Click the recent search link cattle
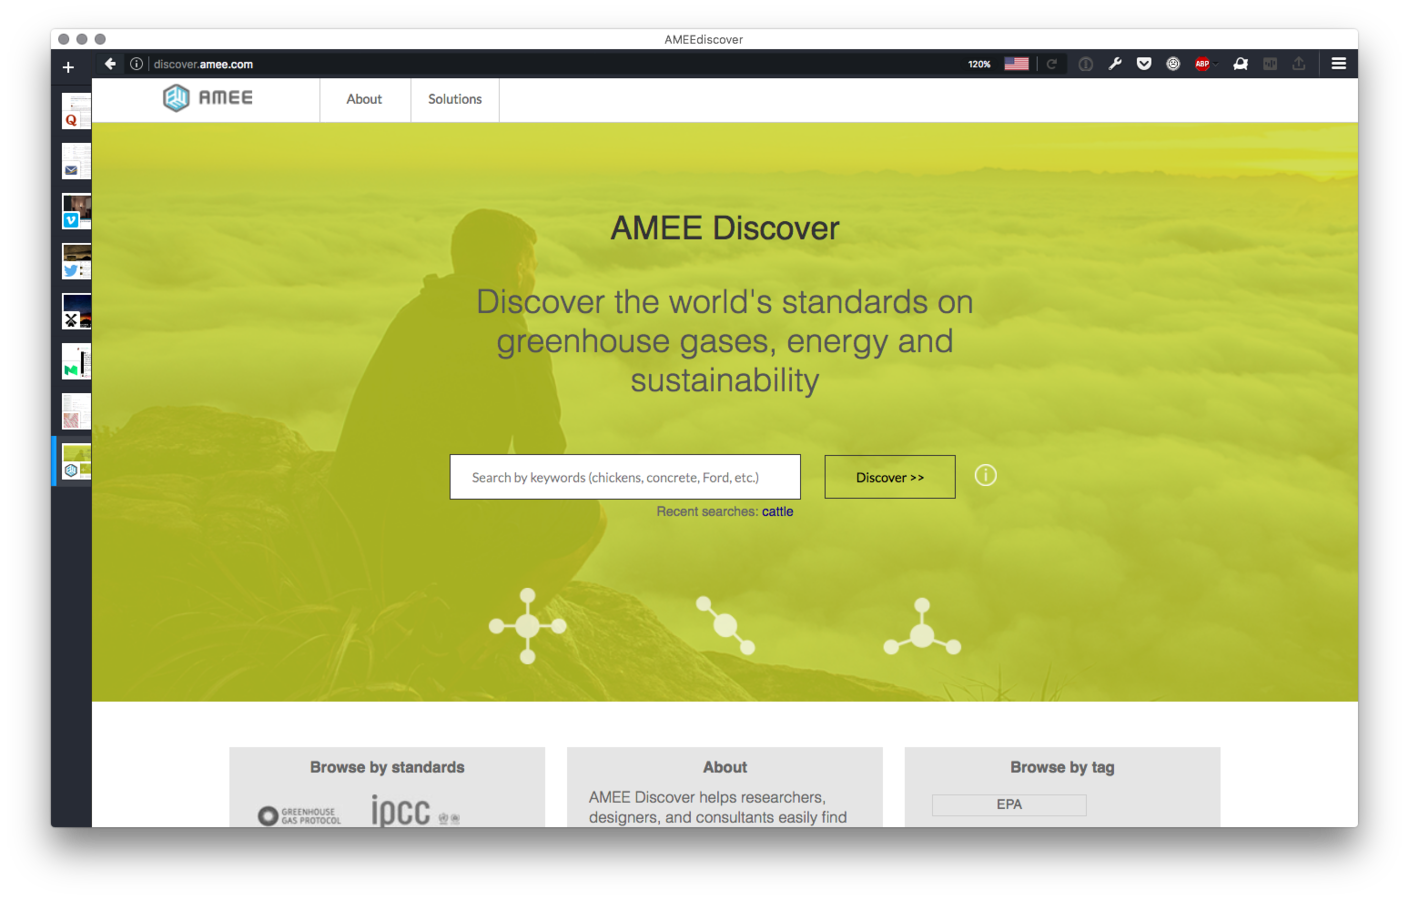The width and height of the screenshot is (1409, 900). (777, 511)
